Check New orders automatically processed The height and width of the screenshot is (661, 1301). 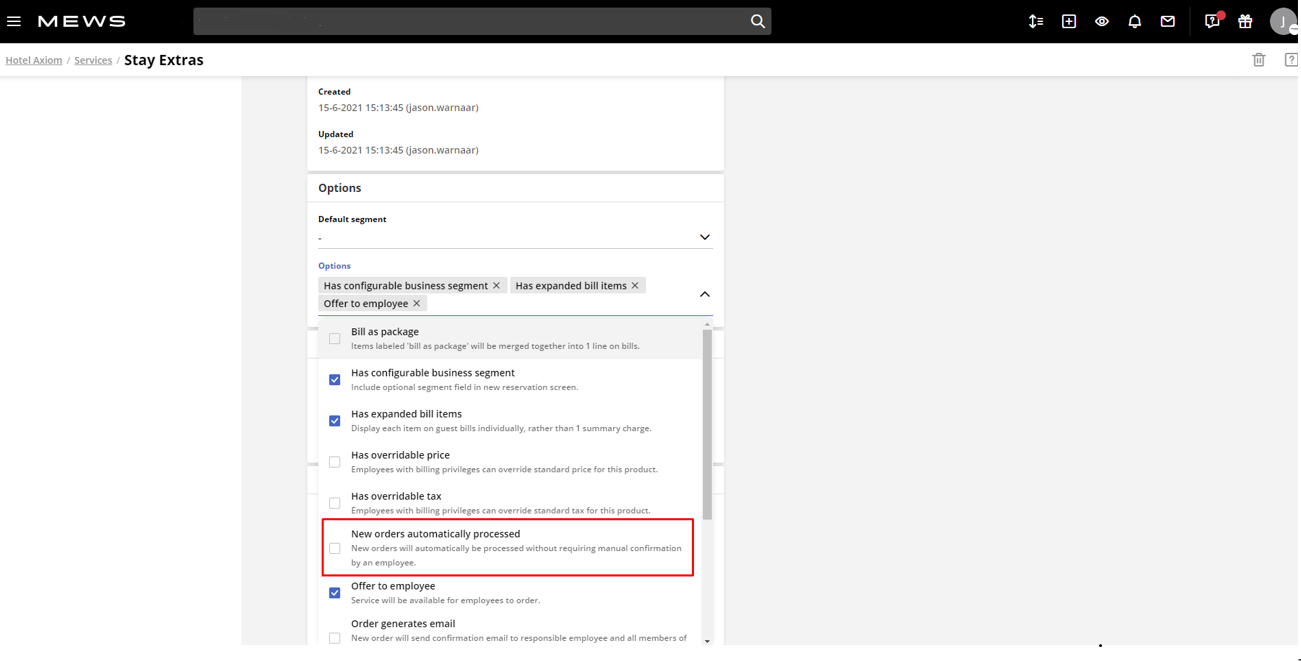[x=334, y=547]
